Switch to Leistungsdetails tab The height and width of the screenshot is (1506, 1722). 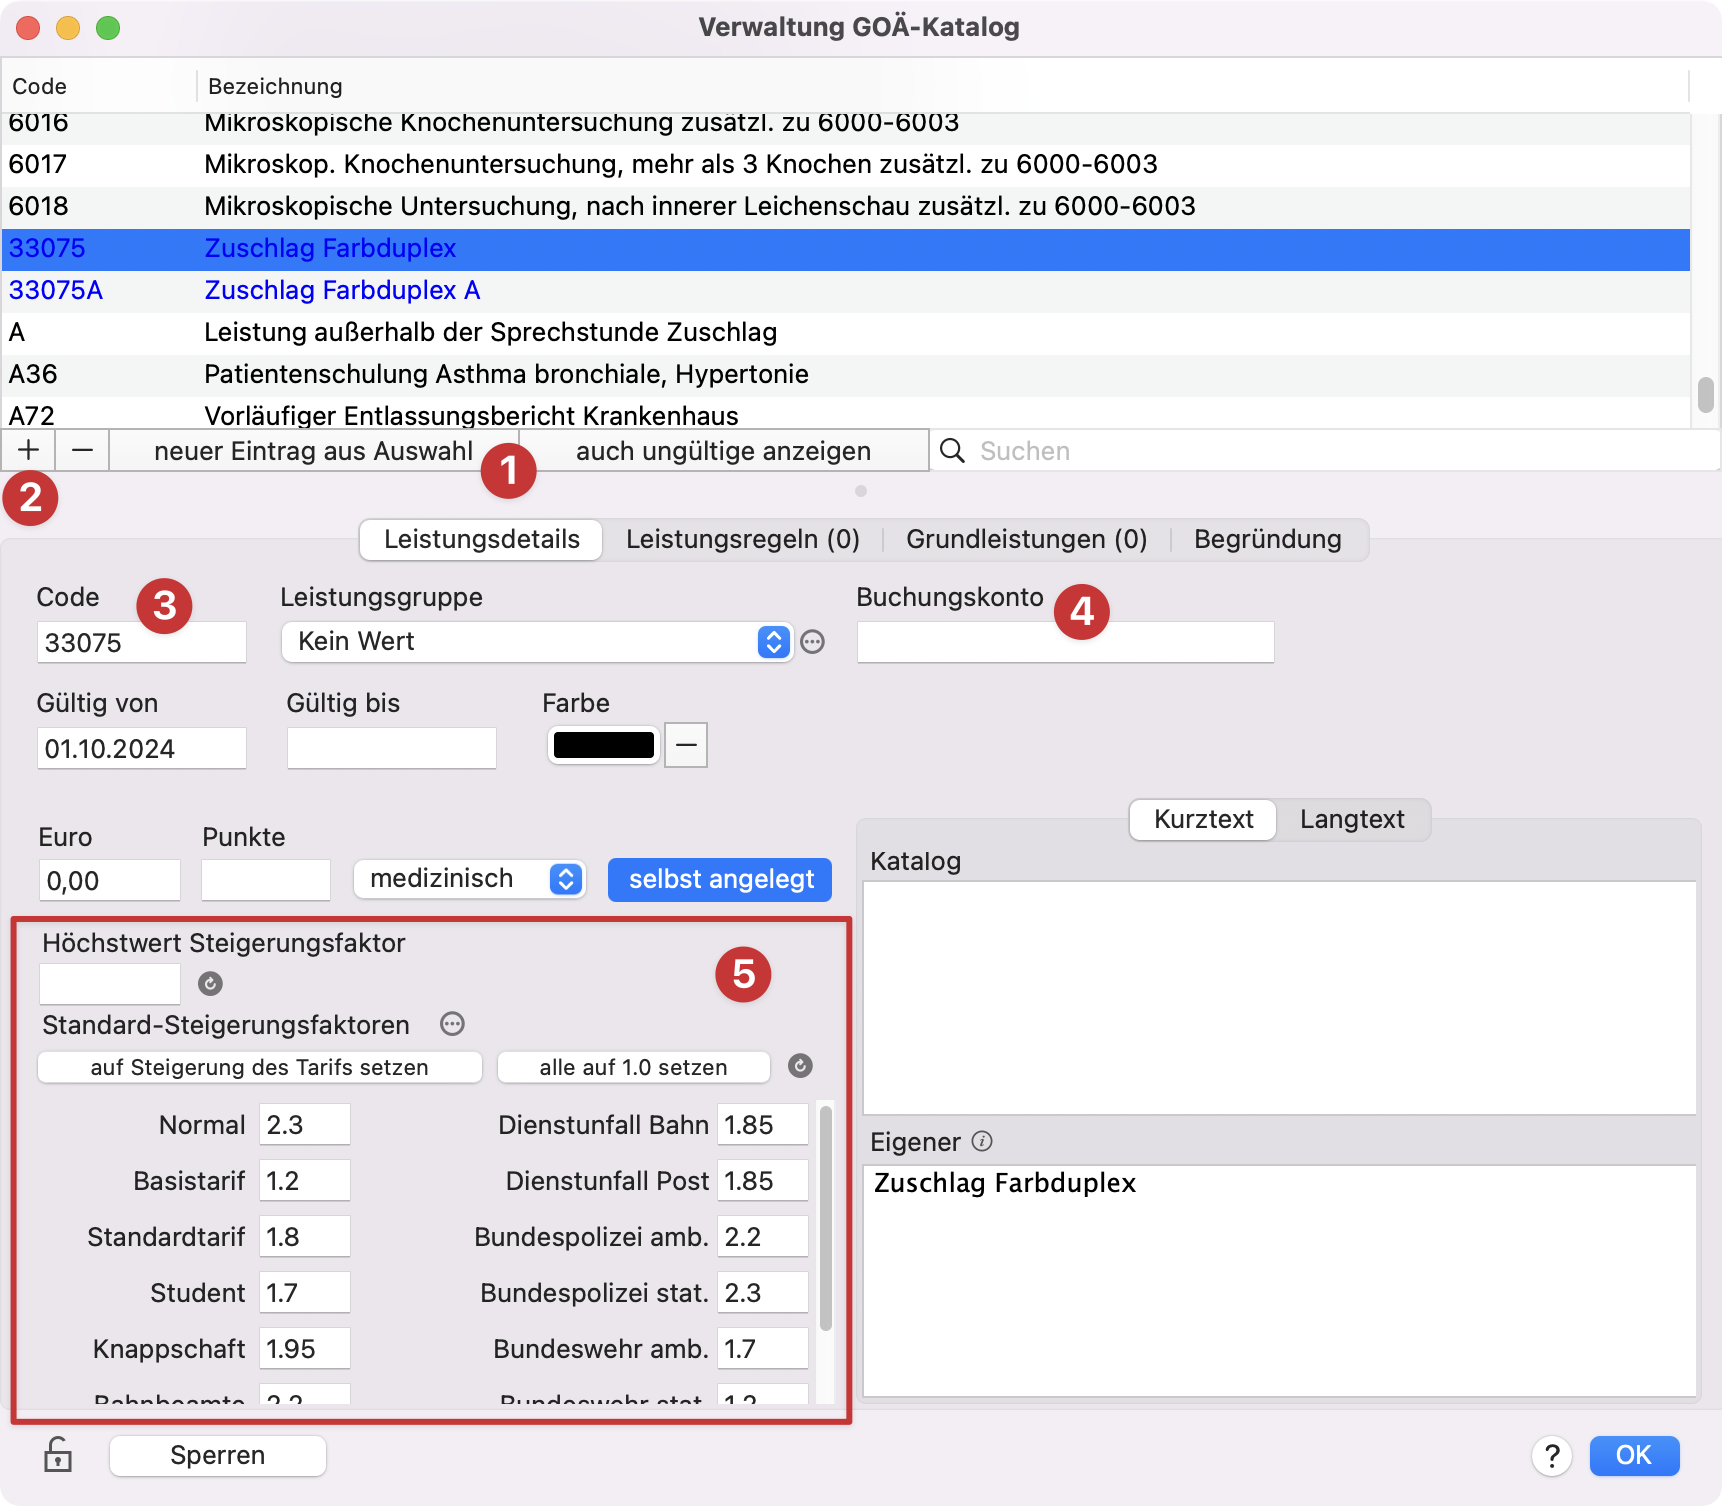pyautogui.click(x=481, y=540)
